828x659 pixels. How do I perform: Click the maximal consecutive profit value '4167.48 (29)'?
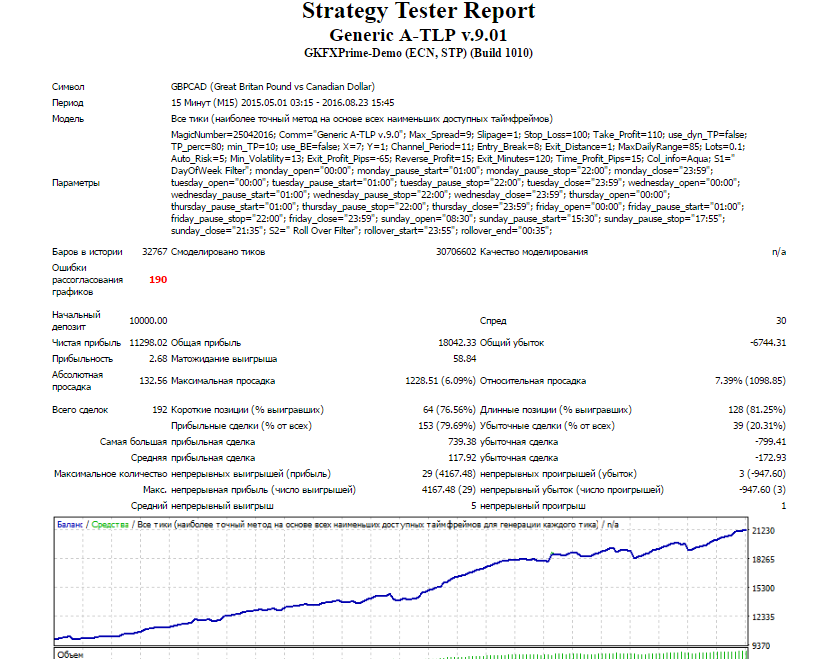[x=449, y=489]
